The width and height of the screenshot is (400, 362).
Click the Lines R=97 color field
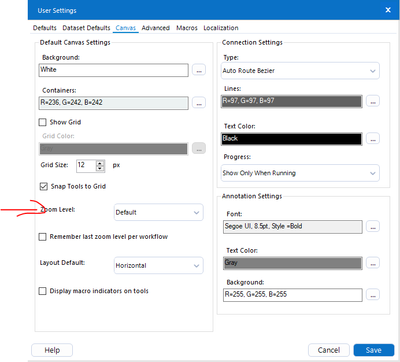point(292,101)
